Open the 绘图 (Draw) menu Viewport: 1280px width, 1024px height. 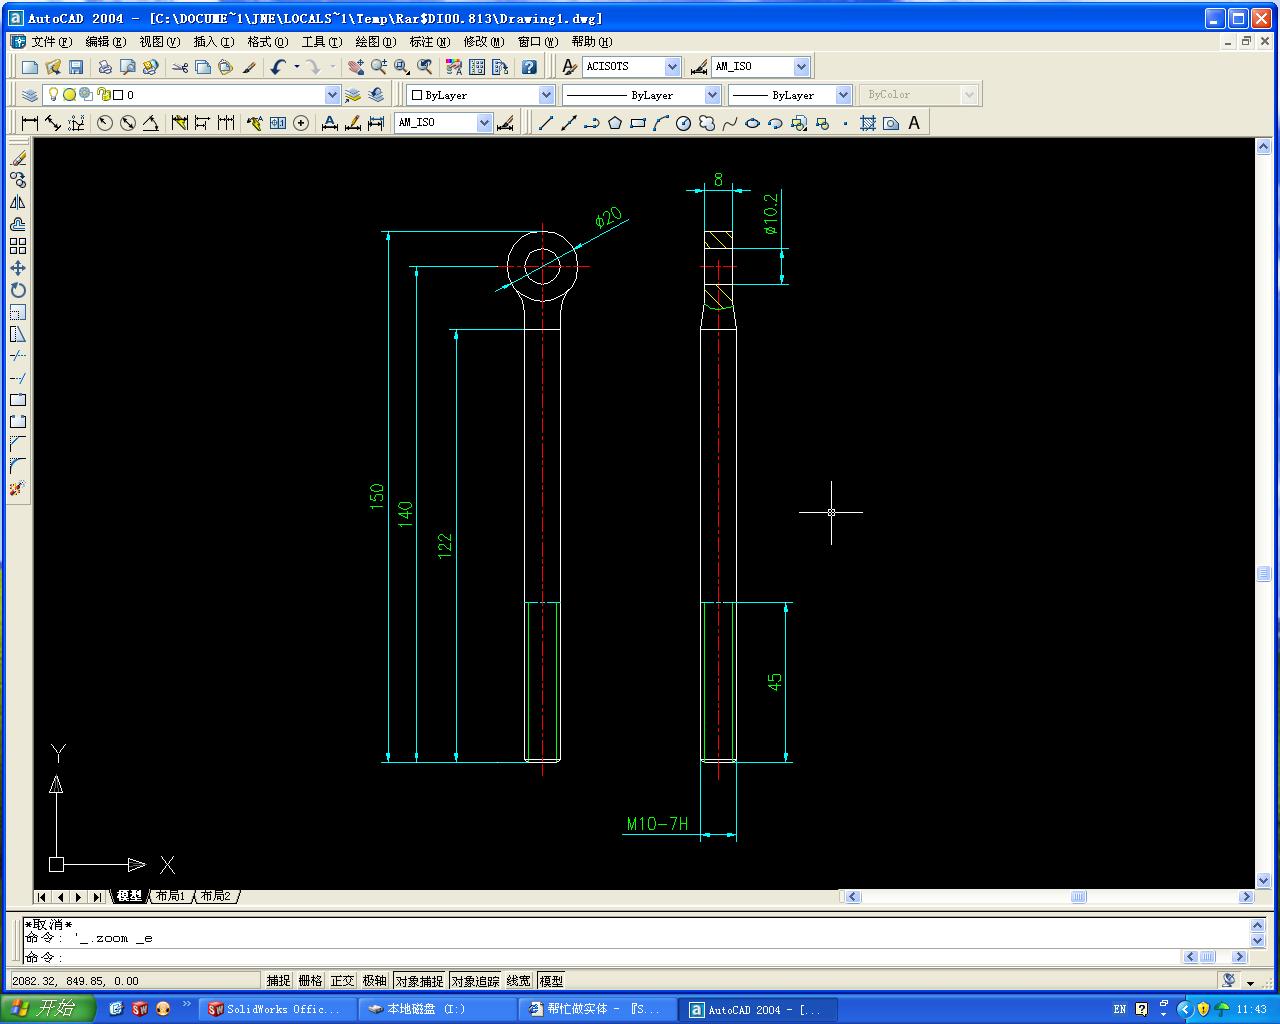375,42
